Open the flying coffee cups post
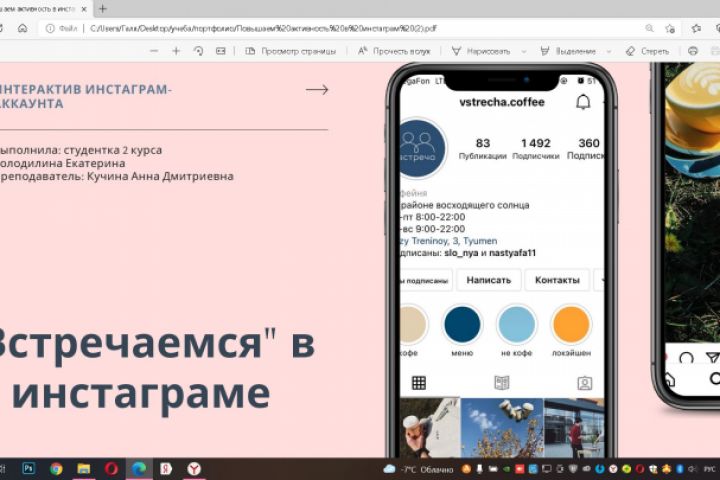Viewport: 720px width, 480px height. coord(502,428)
